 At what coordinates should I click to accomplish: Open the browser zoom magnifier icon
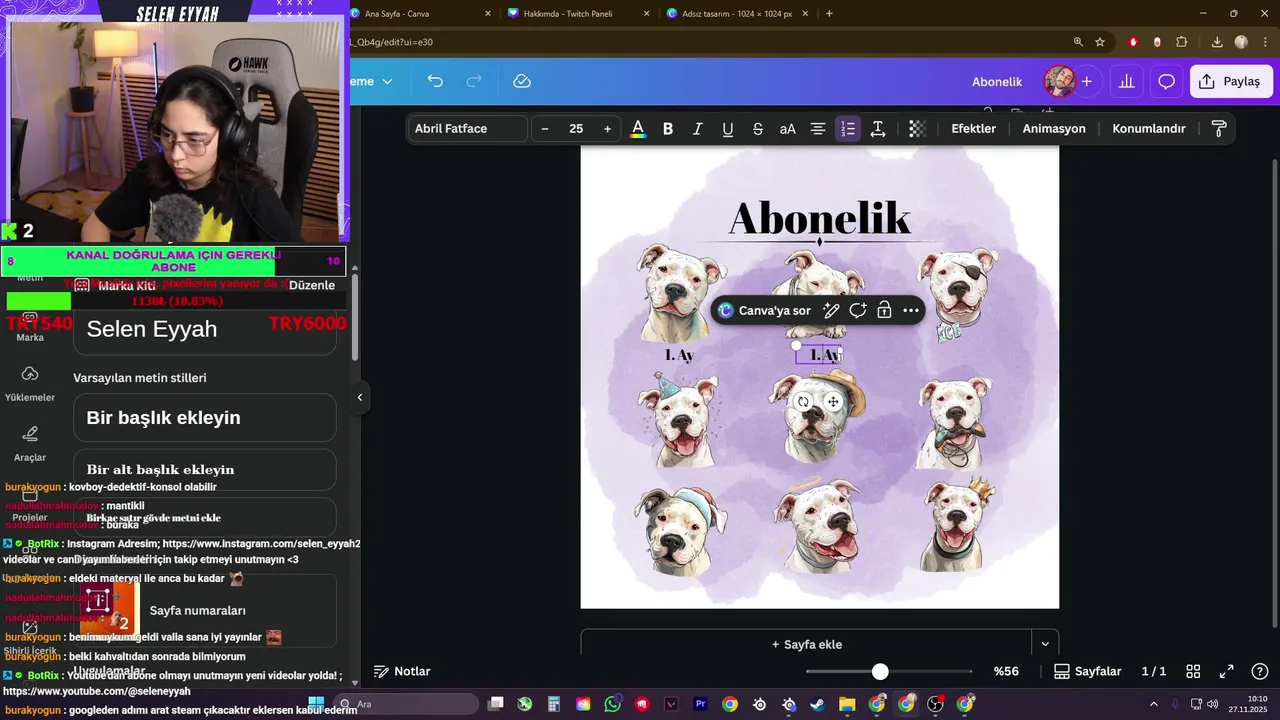[x=1078, y=42]
